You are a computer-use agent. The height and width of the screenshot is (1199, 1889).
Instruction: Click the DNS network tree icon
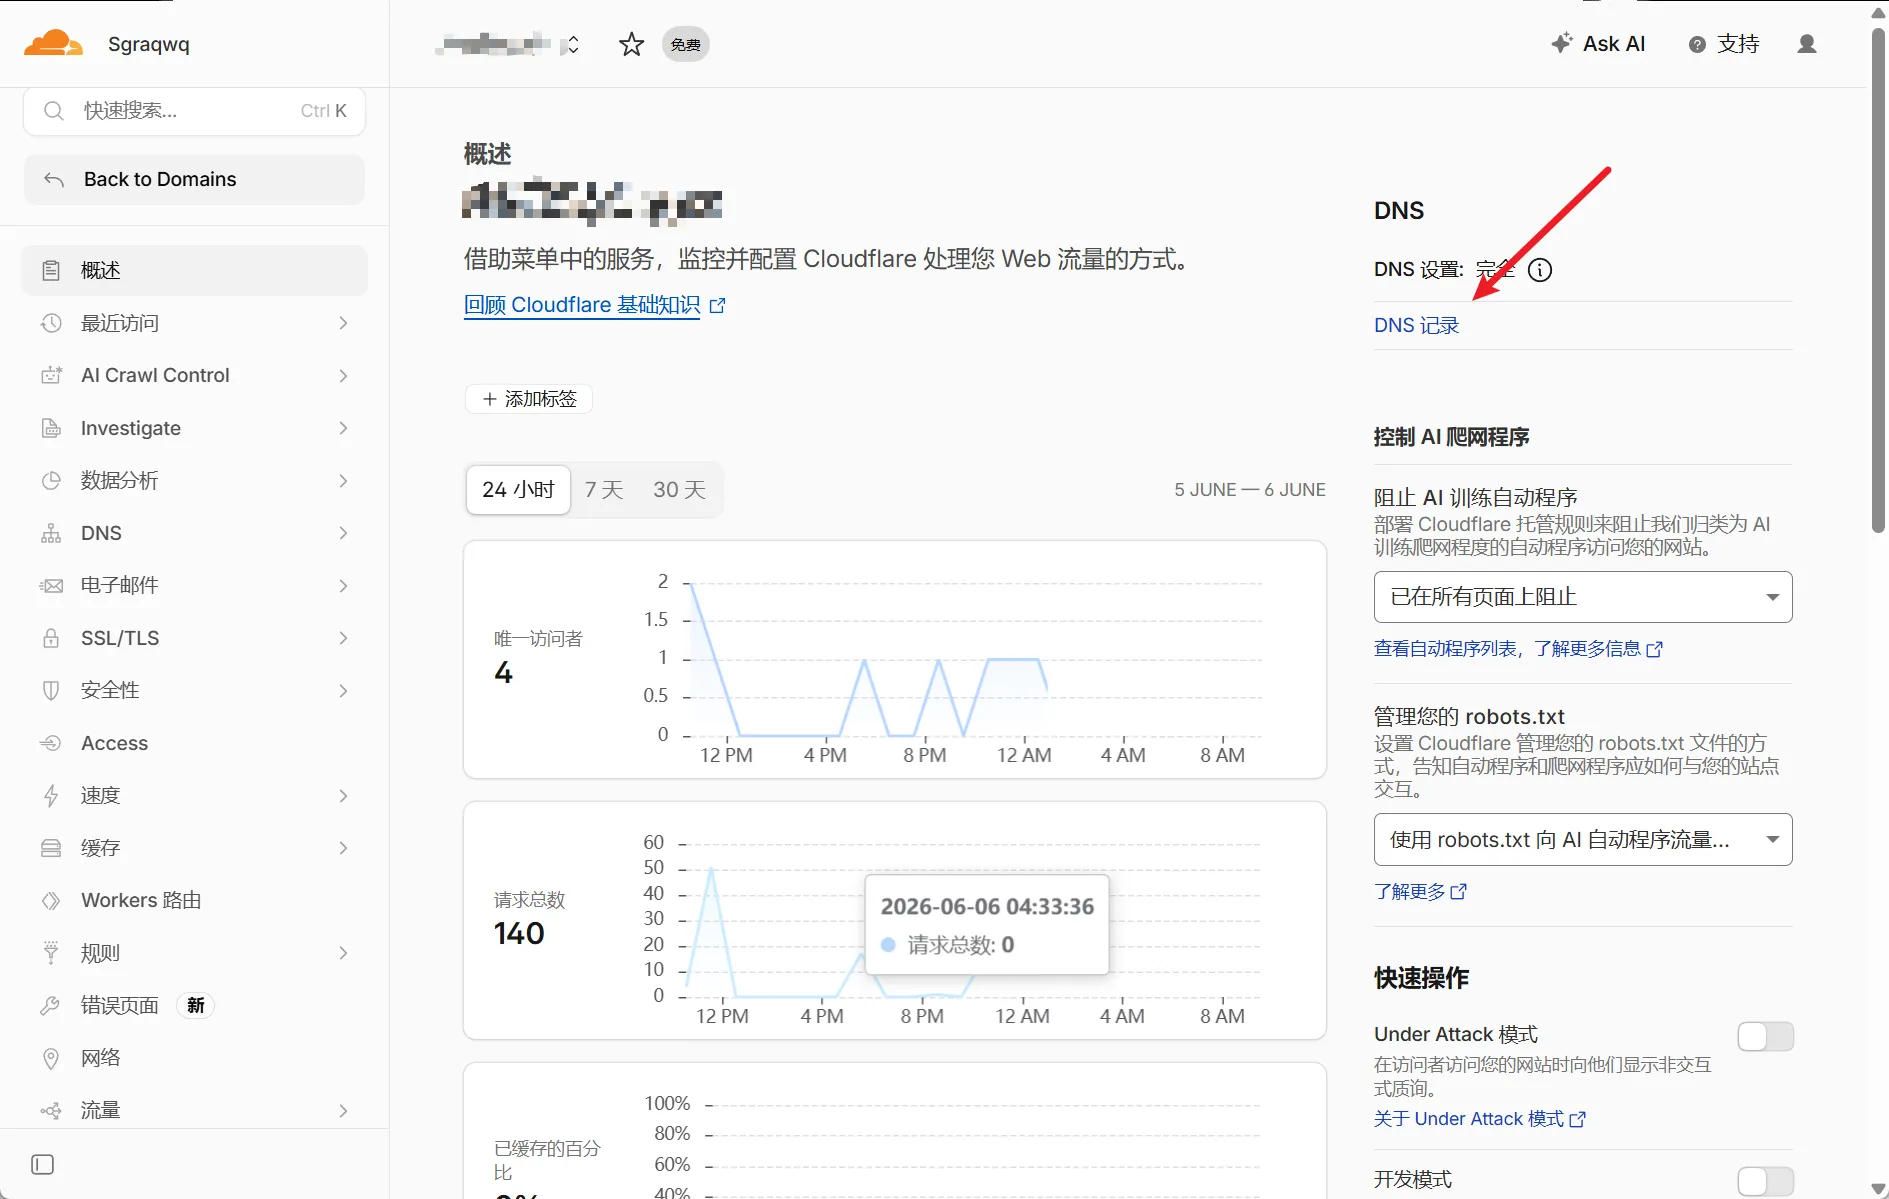[51, 533]
